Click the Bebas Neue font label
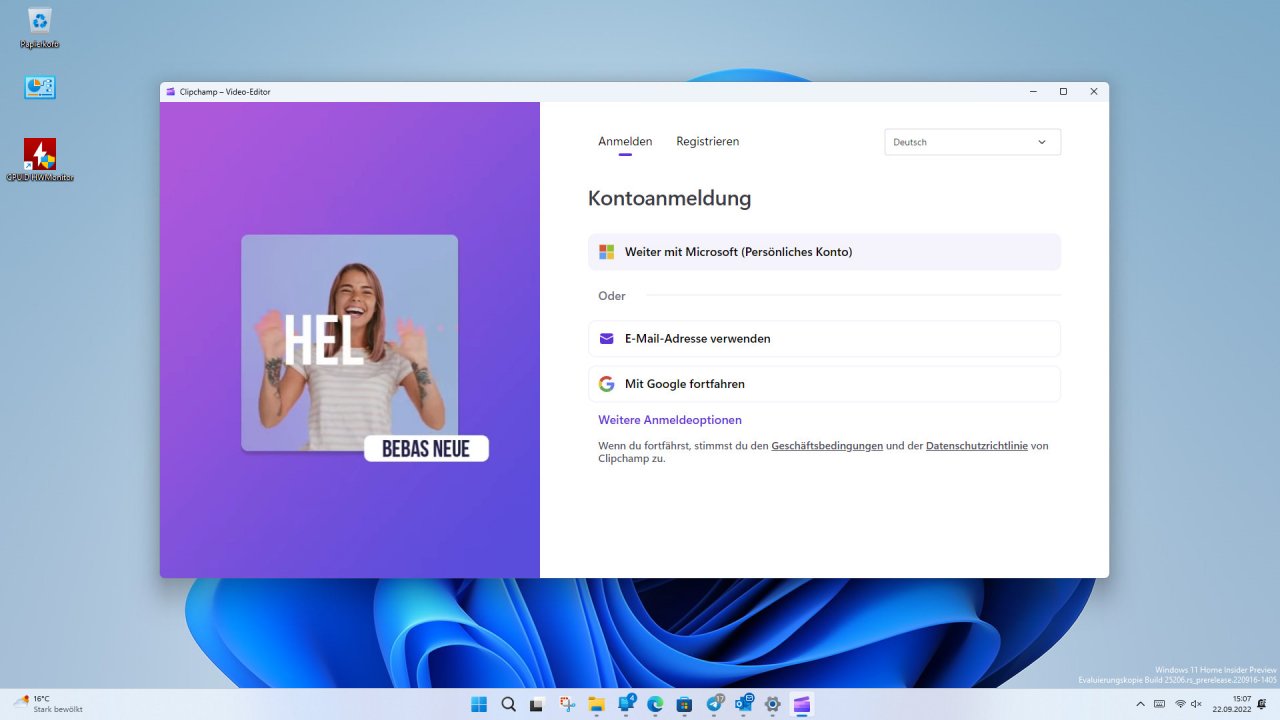The image size is (1280, 720). tap(426, 449)
